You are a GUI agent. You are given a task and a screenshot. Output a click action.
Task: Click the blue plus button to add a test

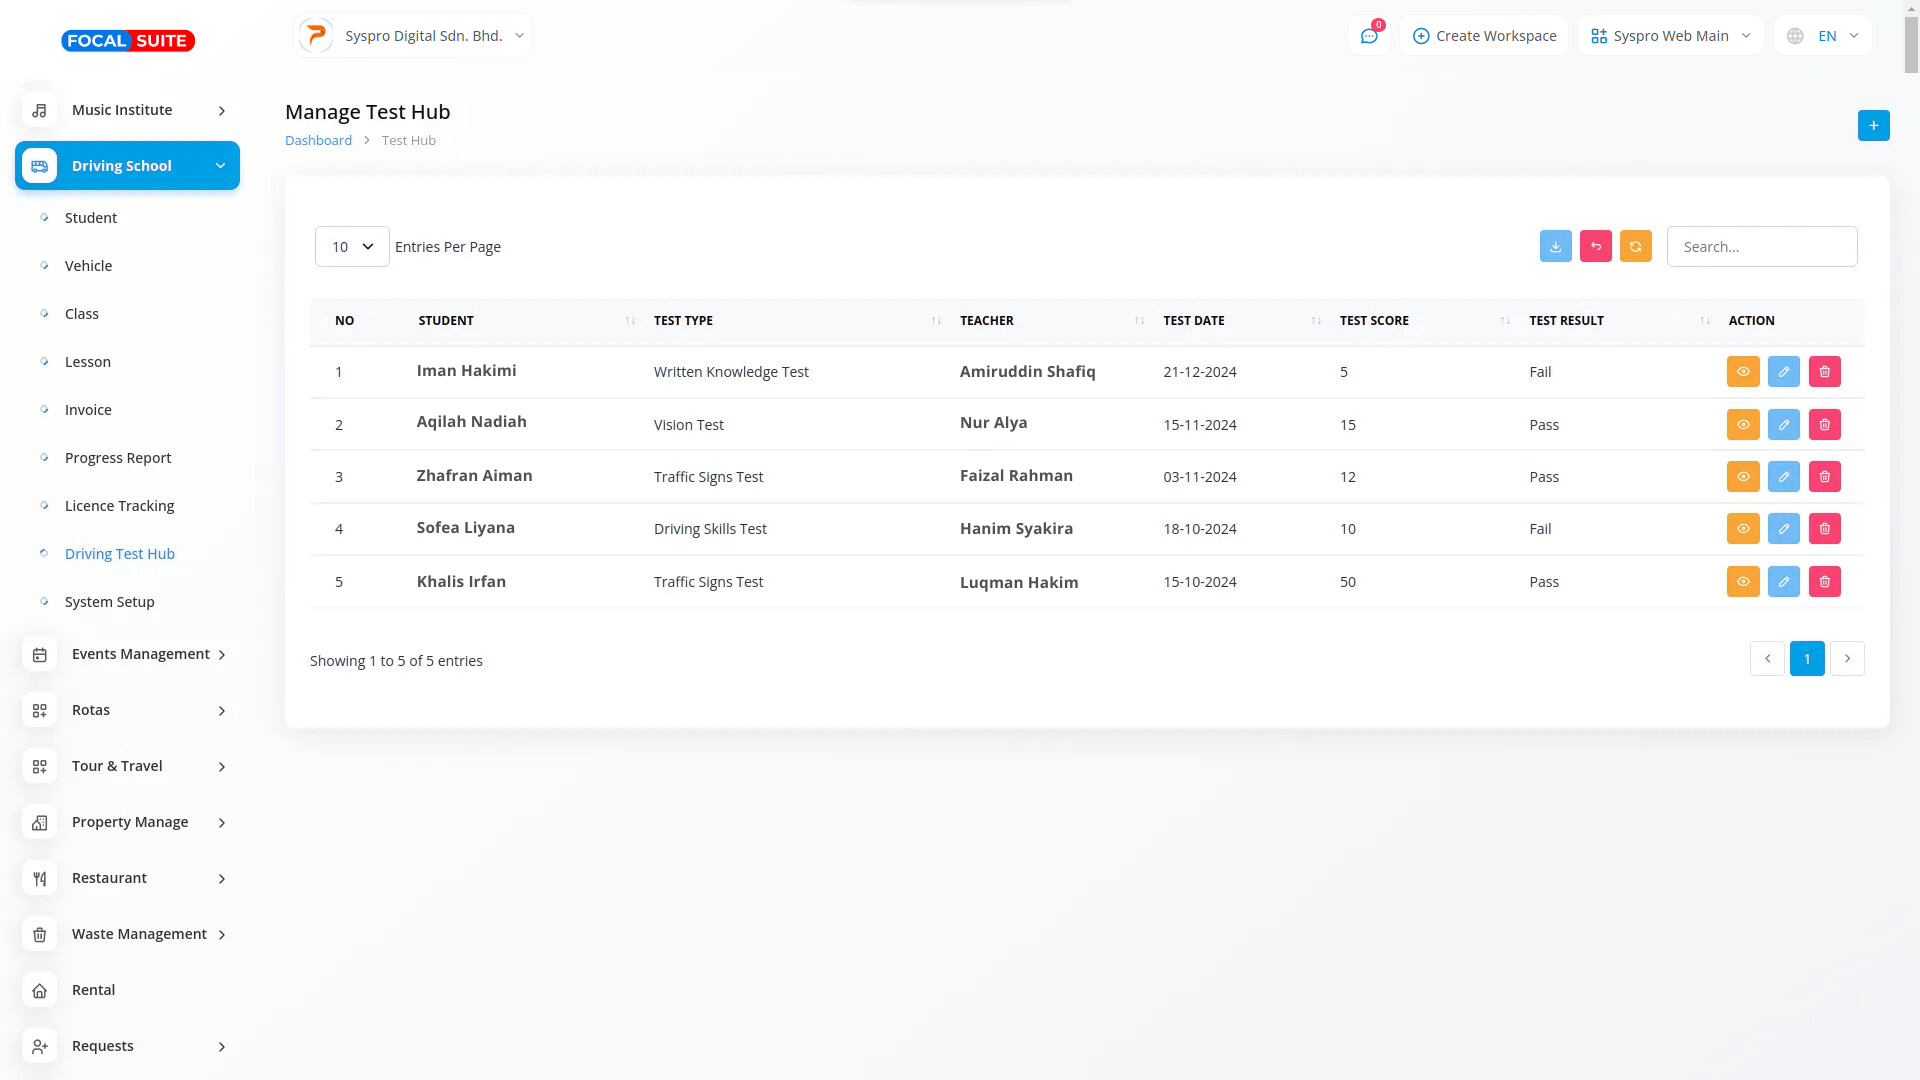pos(1873,126)
